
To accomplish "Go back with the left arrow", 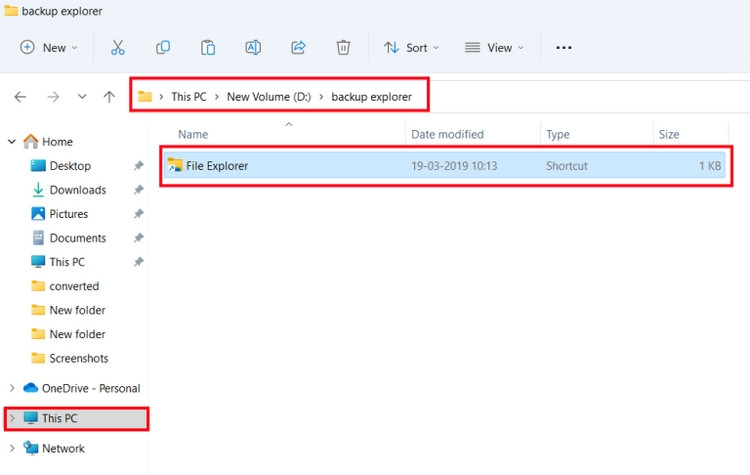I will (x=20, y=97).
